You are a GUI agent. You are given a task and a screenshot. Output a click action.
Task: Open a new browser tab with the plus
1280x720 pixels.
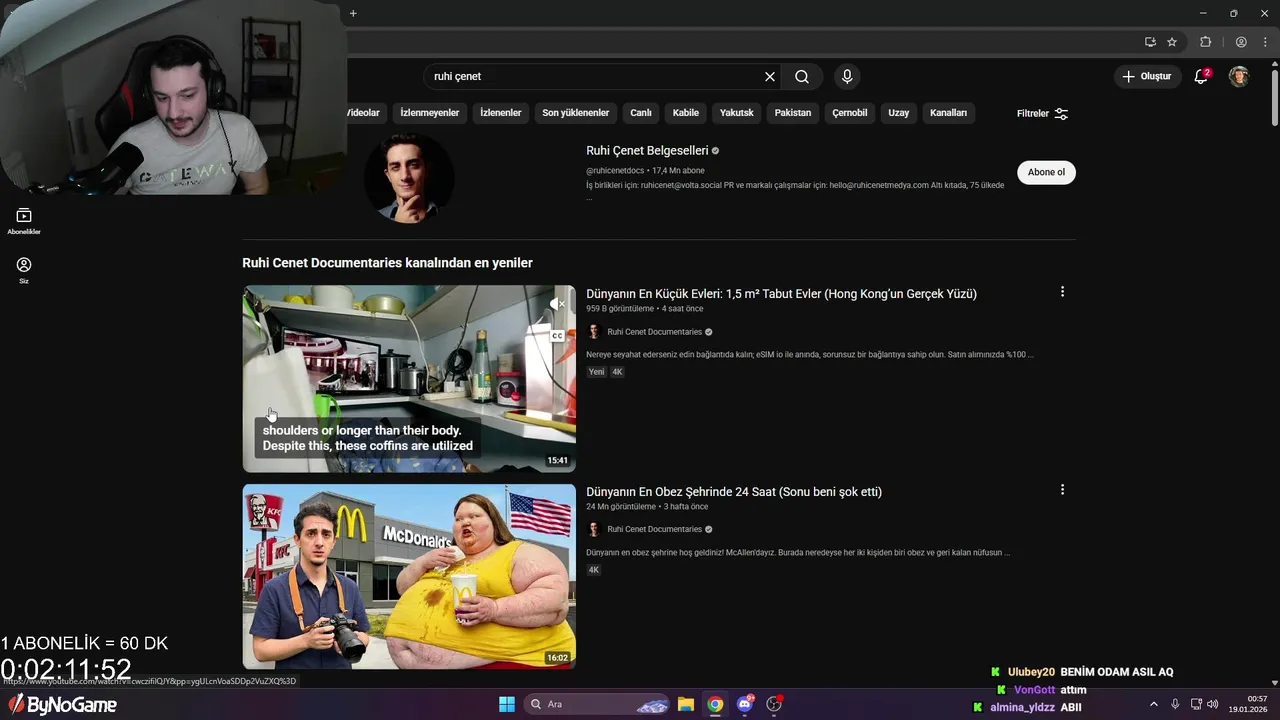(353, 13)
